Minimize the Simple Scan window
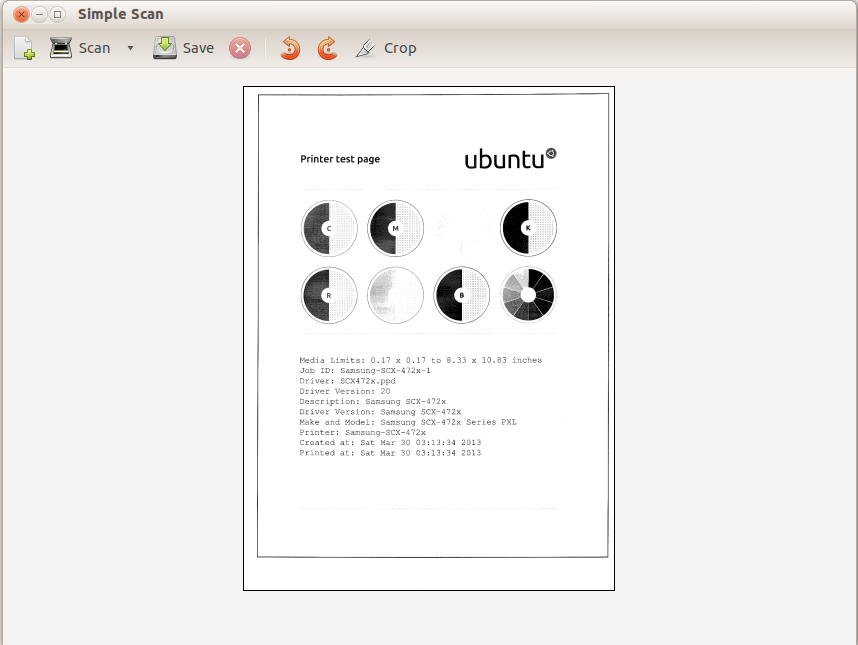 point(39,14)
